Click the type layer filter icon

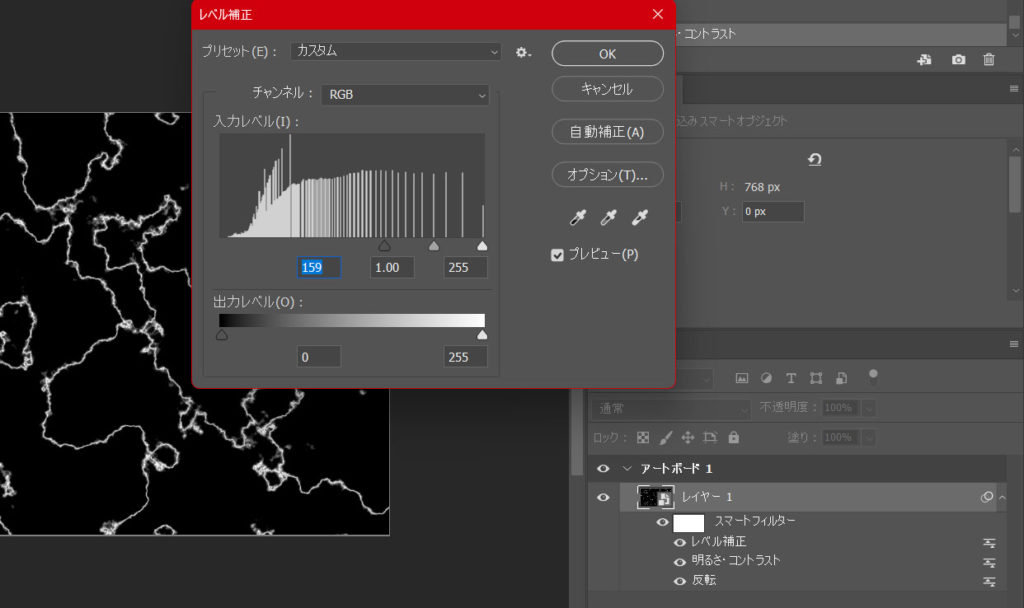pyautogui.click(x=791, y=378)
